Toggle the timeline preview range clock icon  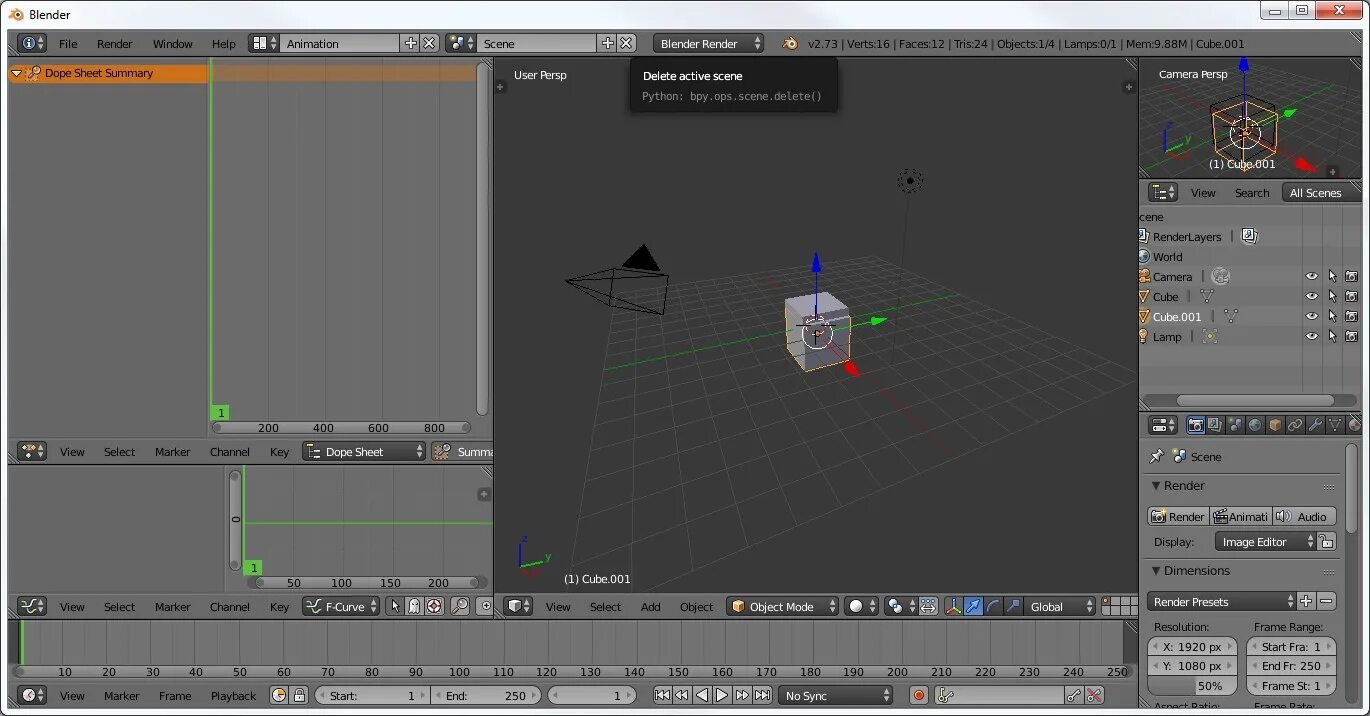279,695
